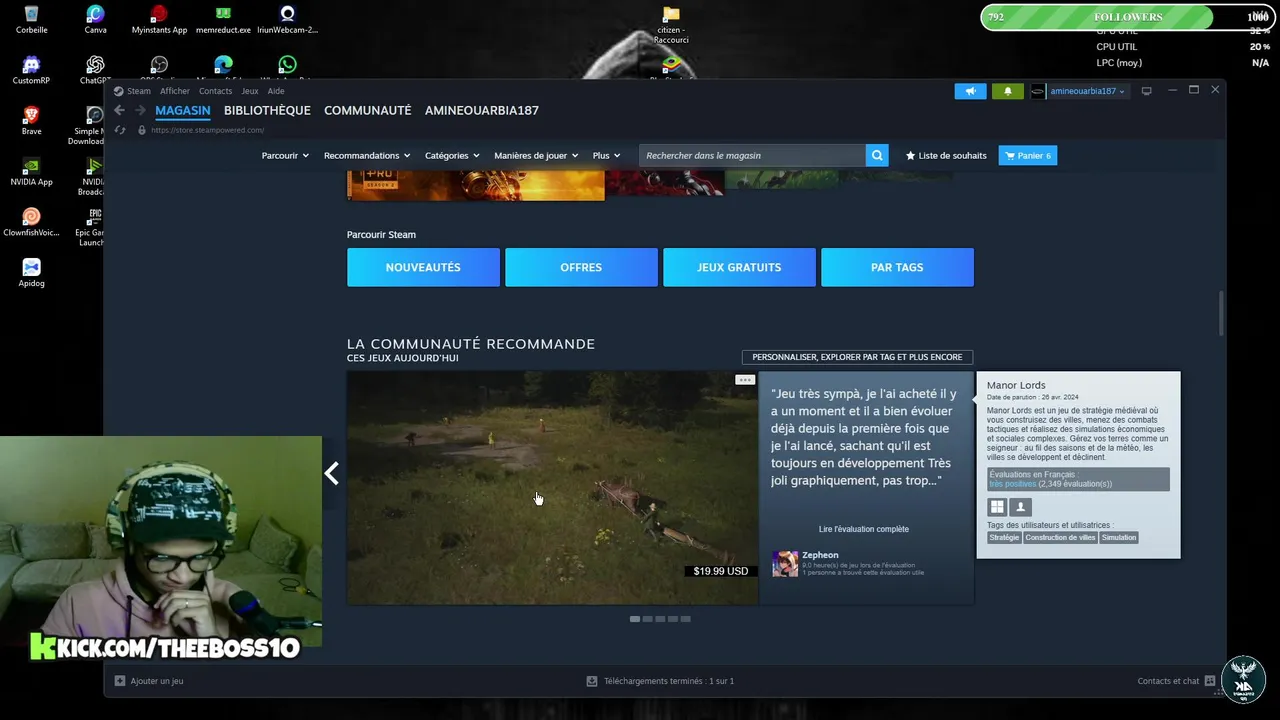Open the Apidog desktop shortcut

(31, 273)
